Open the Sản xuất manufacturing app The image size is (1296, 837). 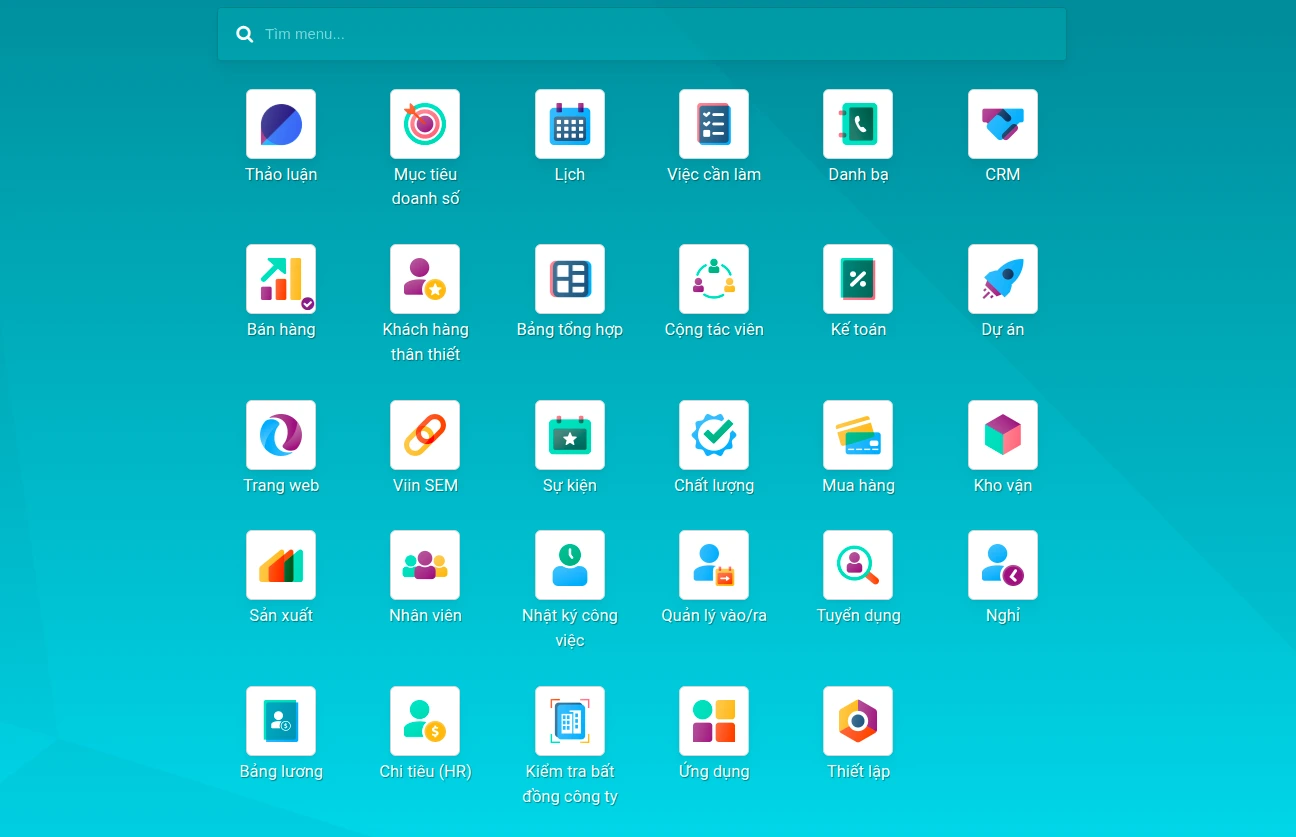pyautogui.click(x=281, y=566)
